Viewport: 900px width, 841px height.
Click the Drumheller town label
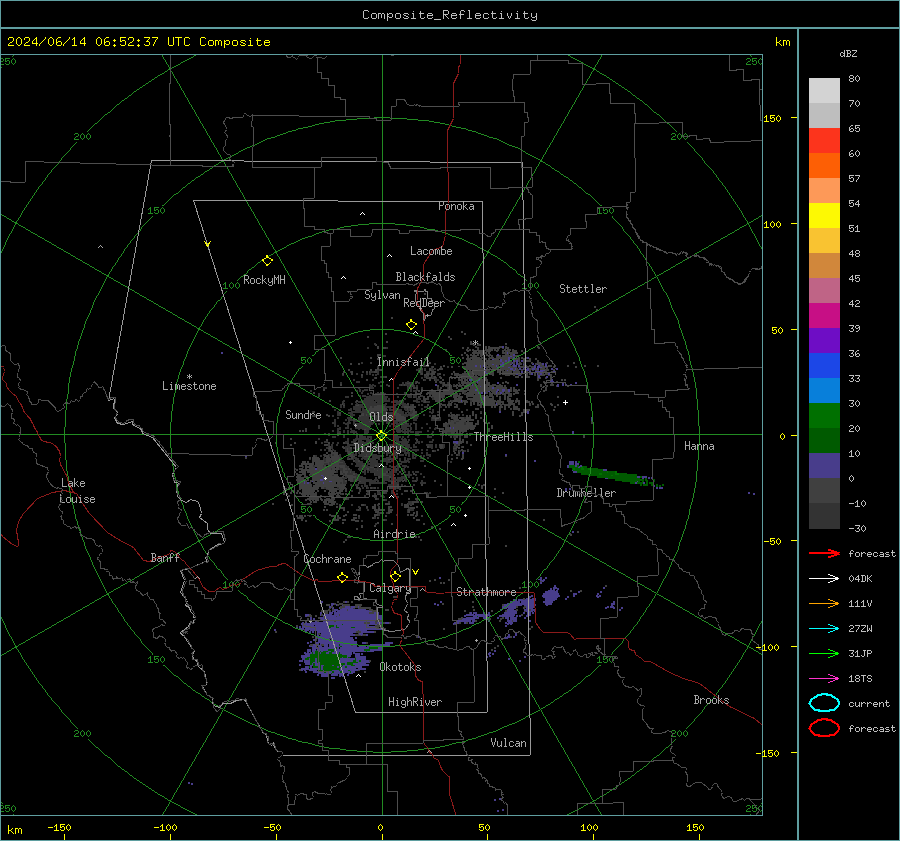pos(586,493)
